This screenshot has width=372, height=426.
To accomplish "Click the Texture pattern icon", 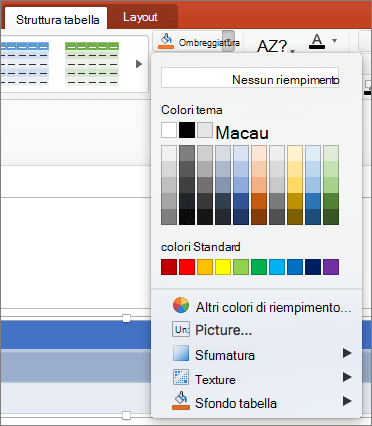I will point(181,377).
